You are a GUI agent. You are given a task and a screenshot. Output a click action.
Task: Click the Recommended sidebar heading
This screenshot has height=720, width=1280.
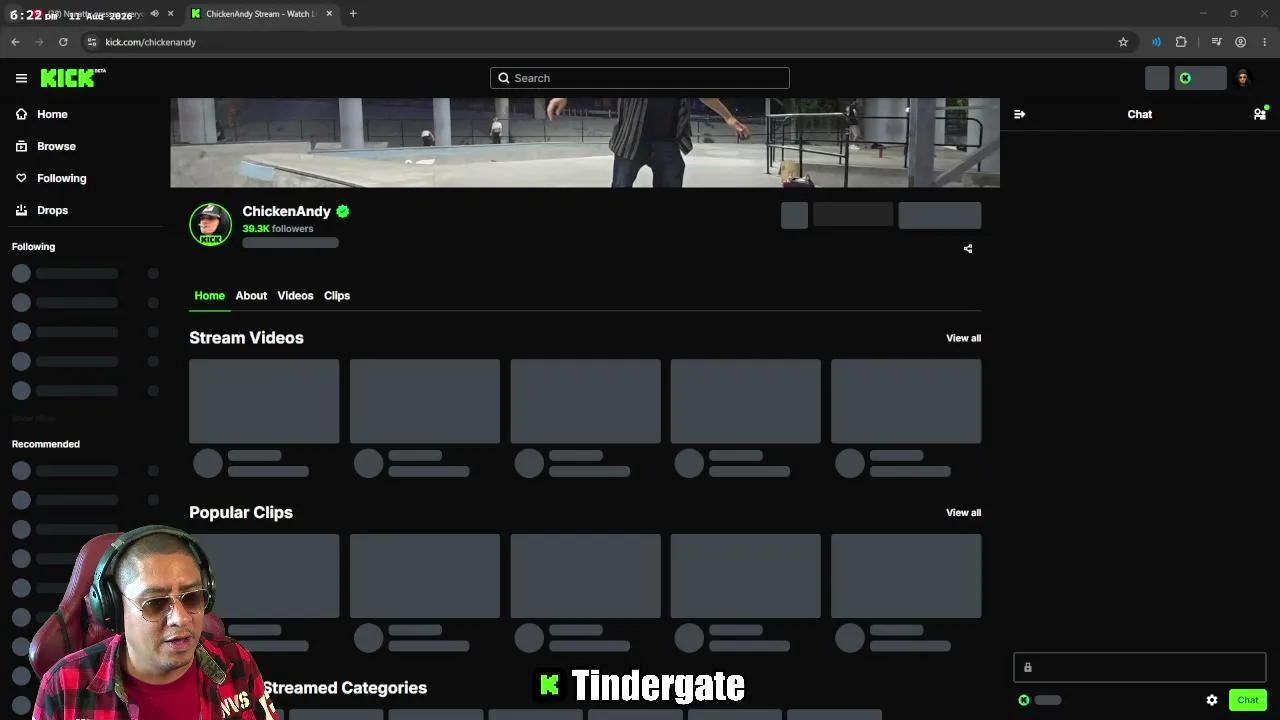pyautogui.click(x=46, y=444)
